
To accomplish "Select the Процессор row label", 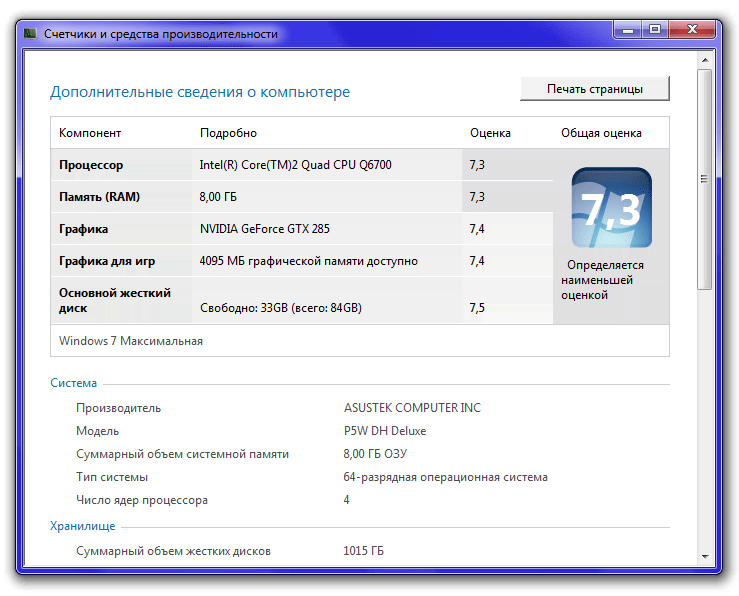I will tap(91, 165).
